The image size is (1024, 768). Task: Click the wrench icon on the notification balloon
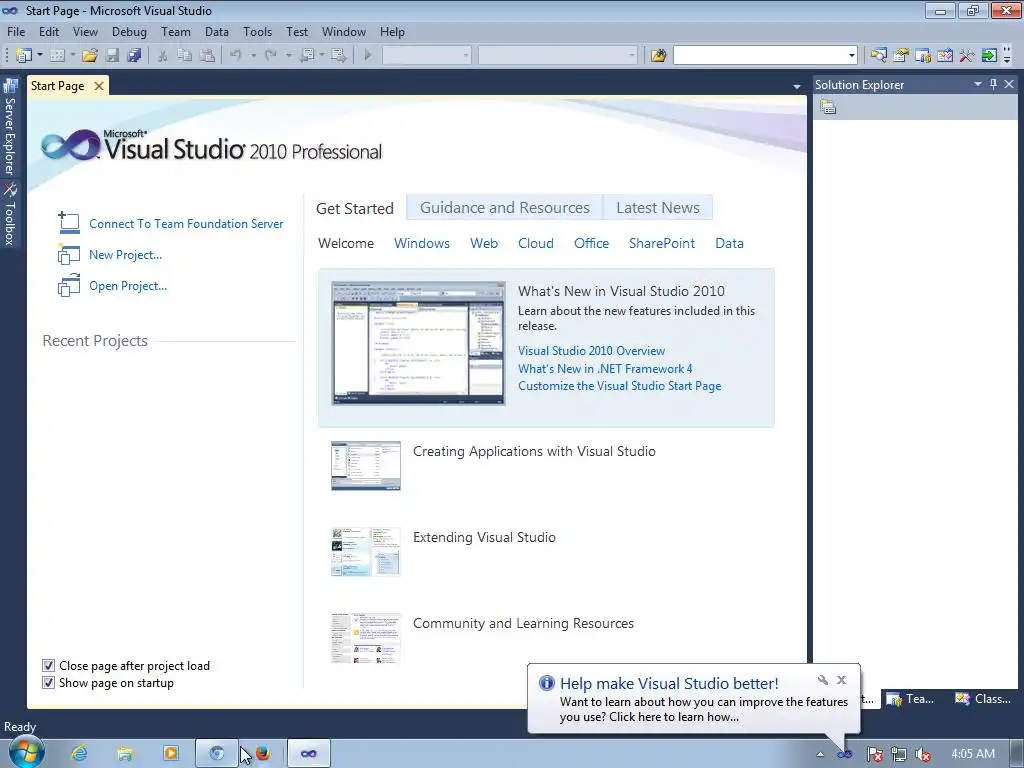[823, 680]
